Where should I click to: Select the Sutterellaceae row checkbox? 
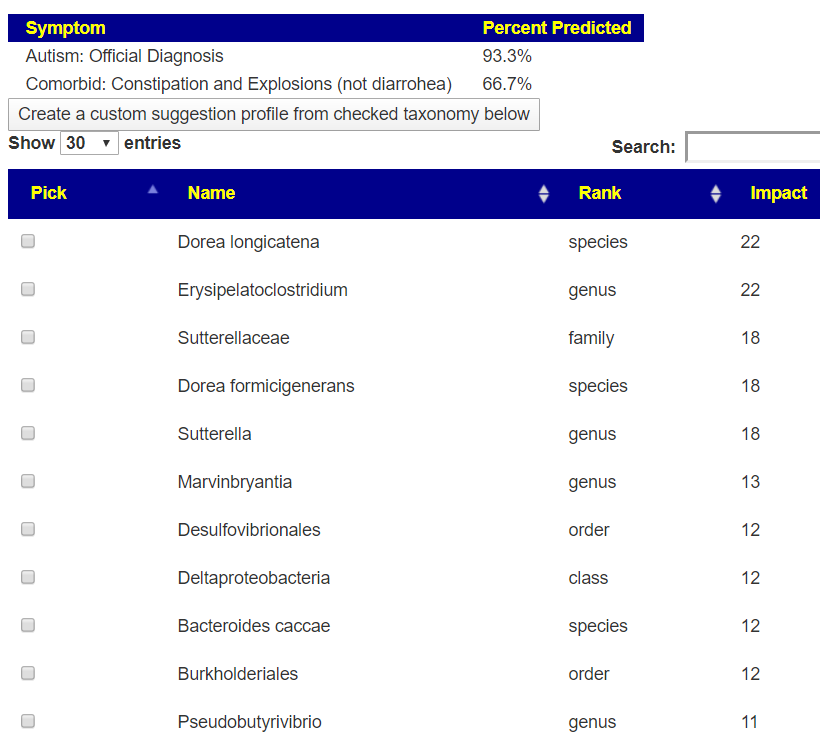click(28, 337)
